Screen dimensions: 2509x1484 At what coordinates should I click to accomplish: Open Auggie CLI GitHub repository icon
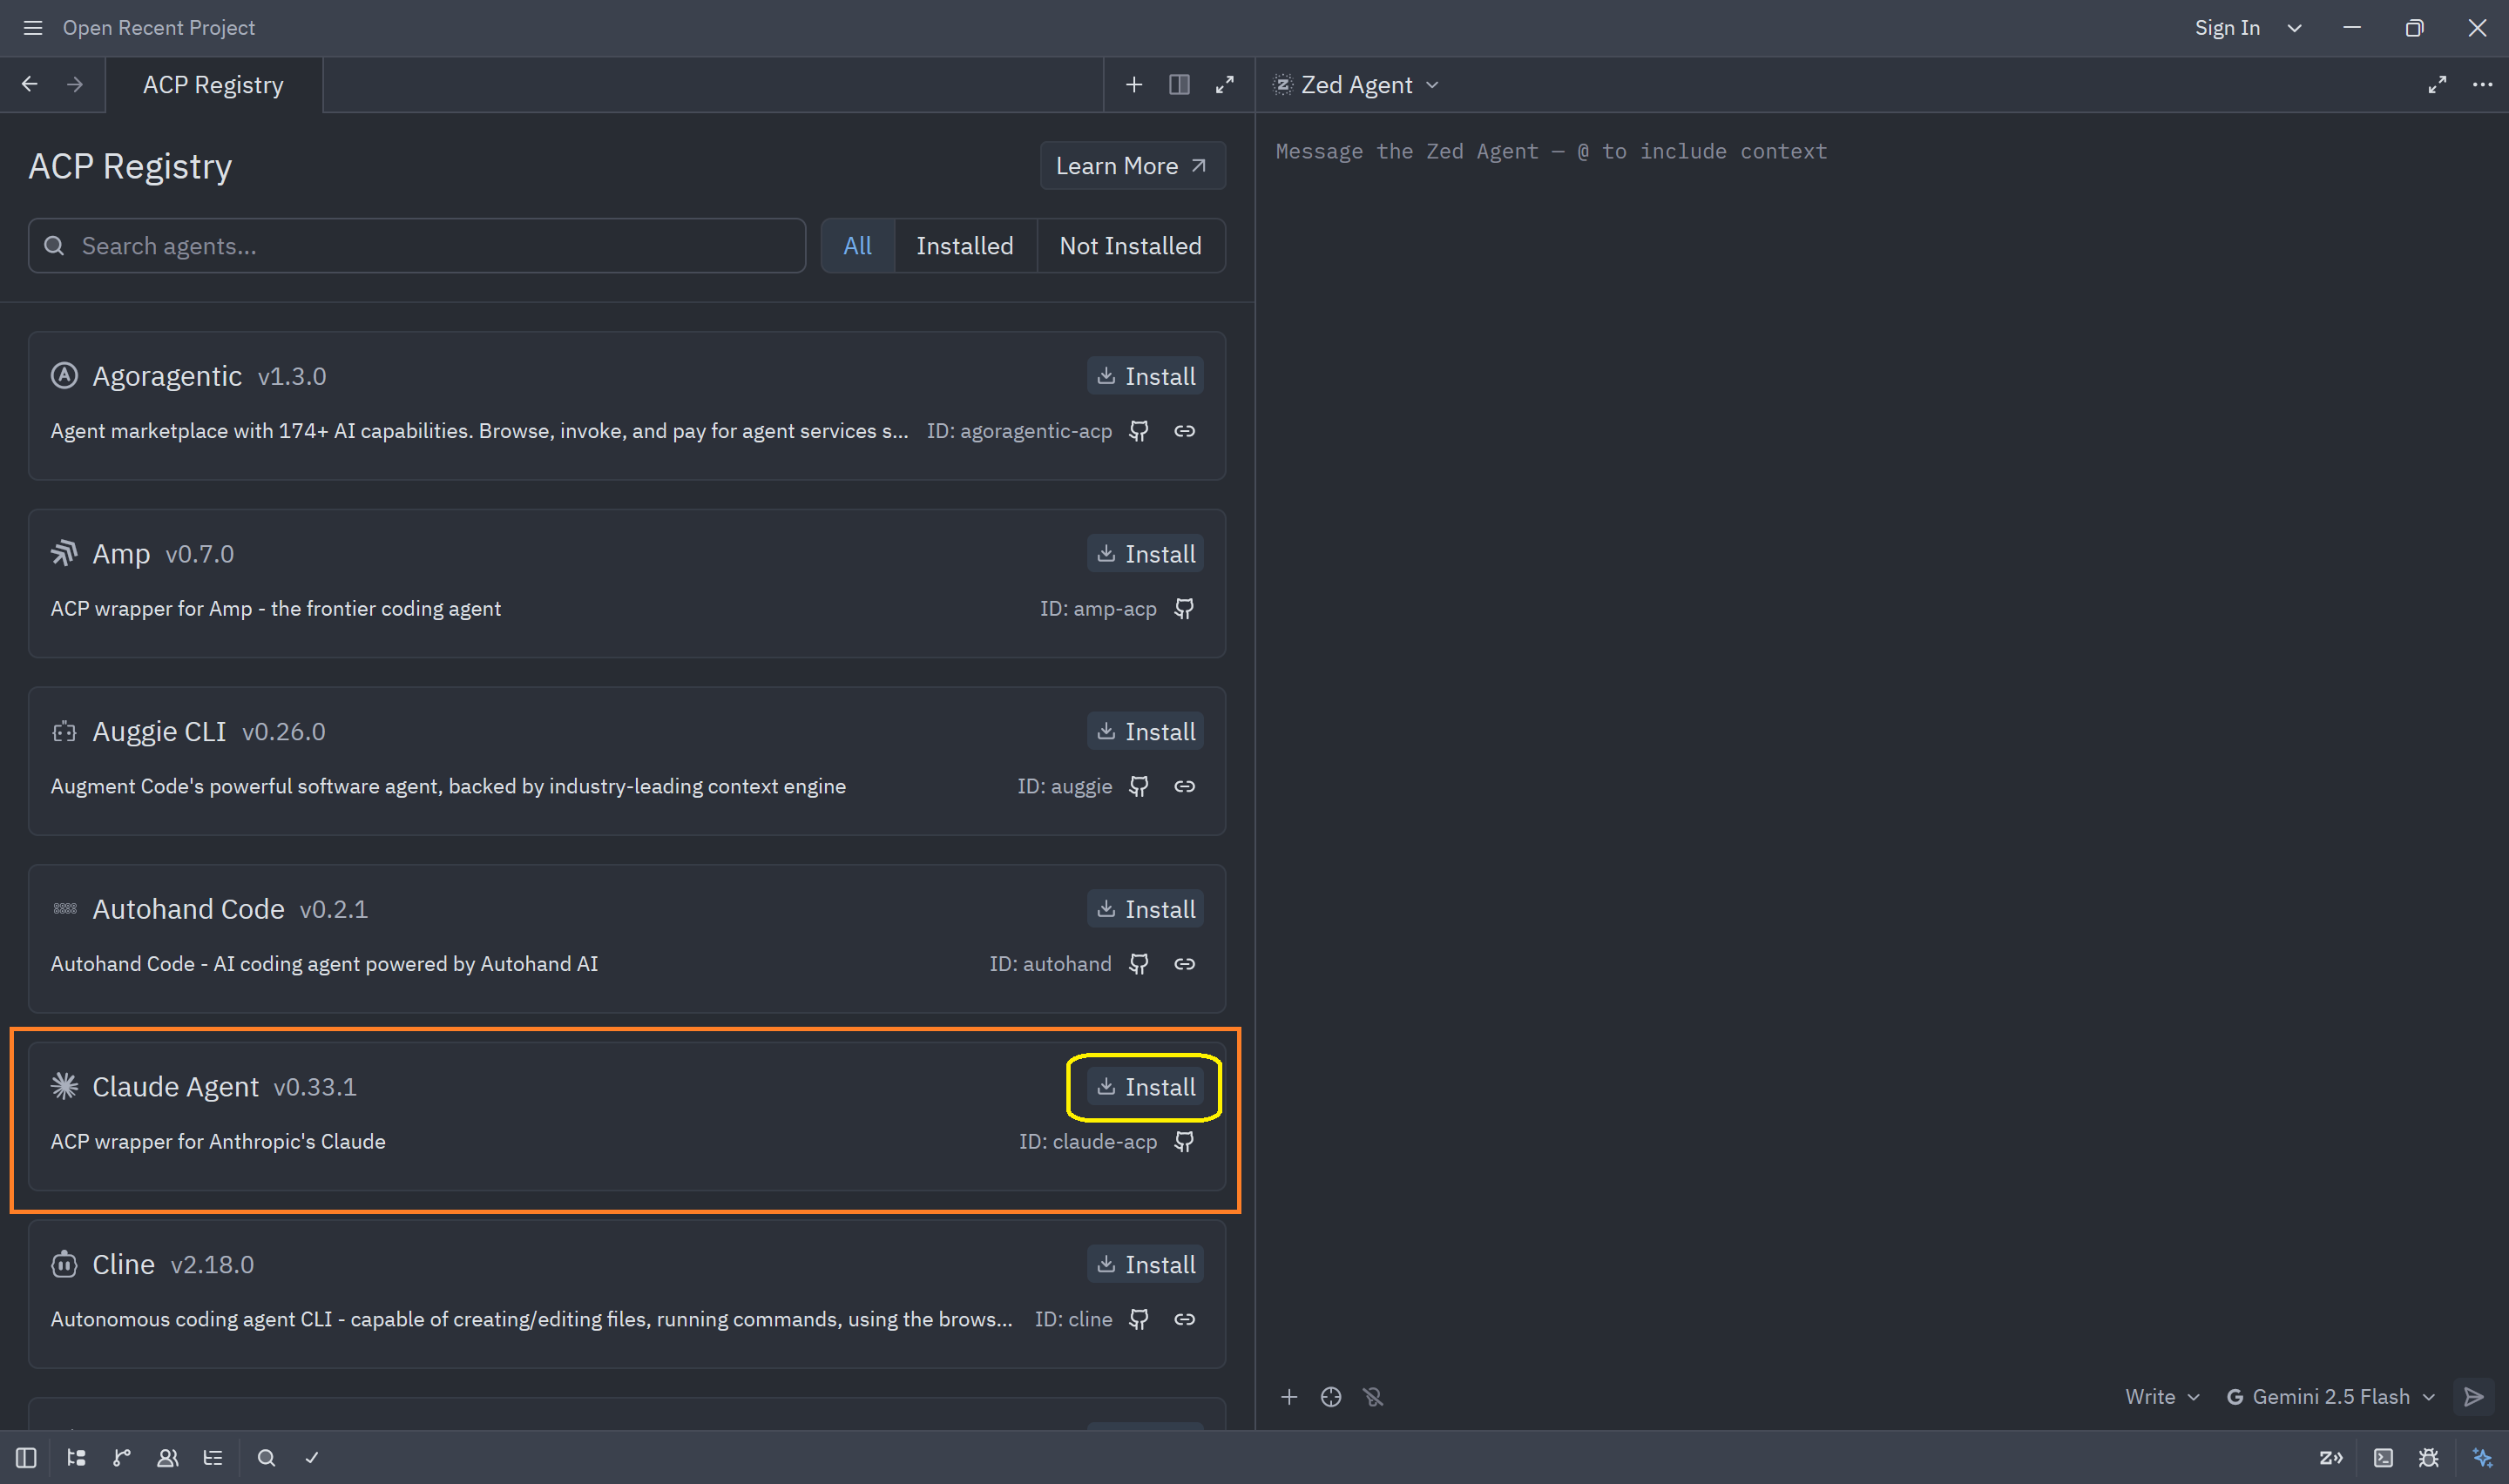[x=1139, y=787]
